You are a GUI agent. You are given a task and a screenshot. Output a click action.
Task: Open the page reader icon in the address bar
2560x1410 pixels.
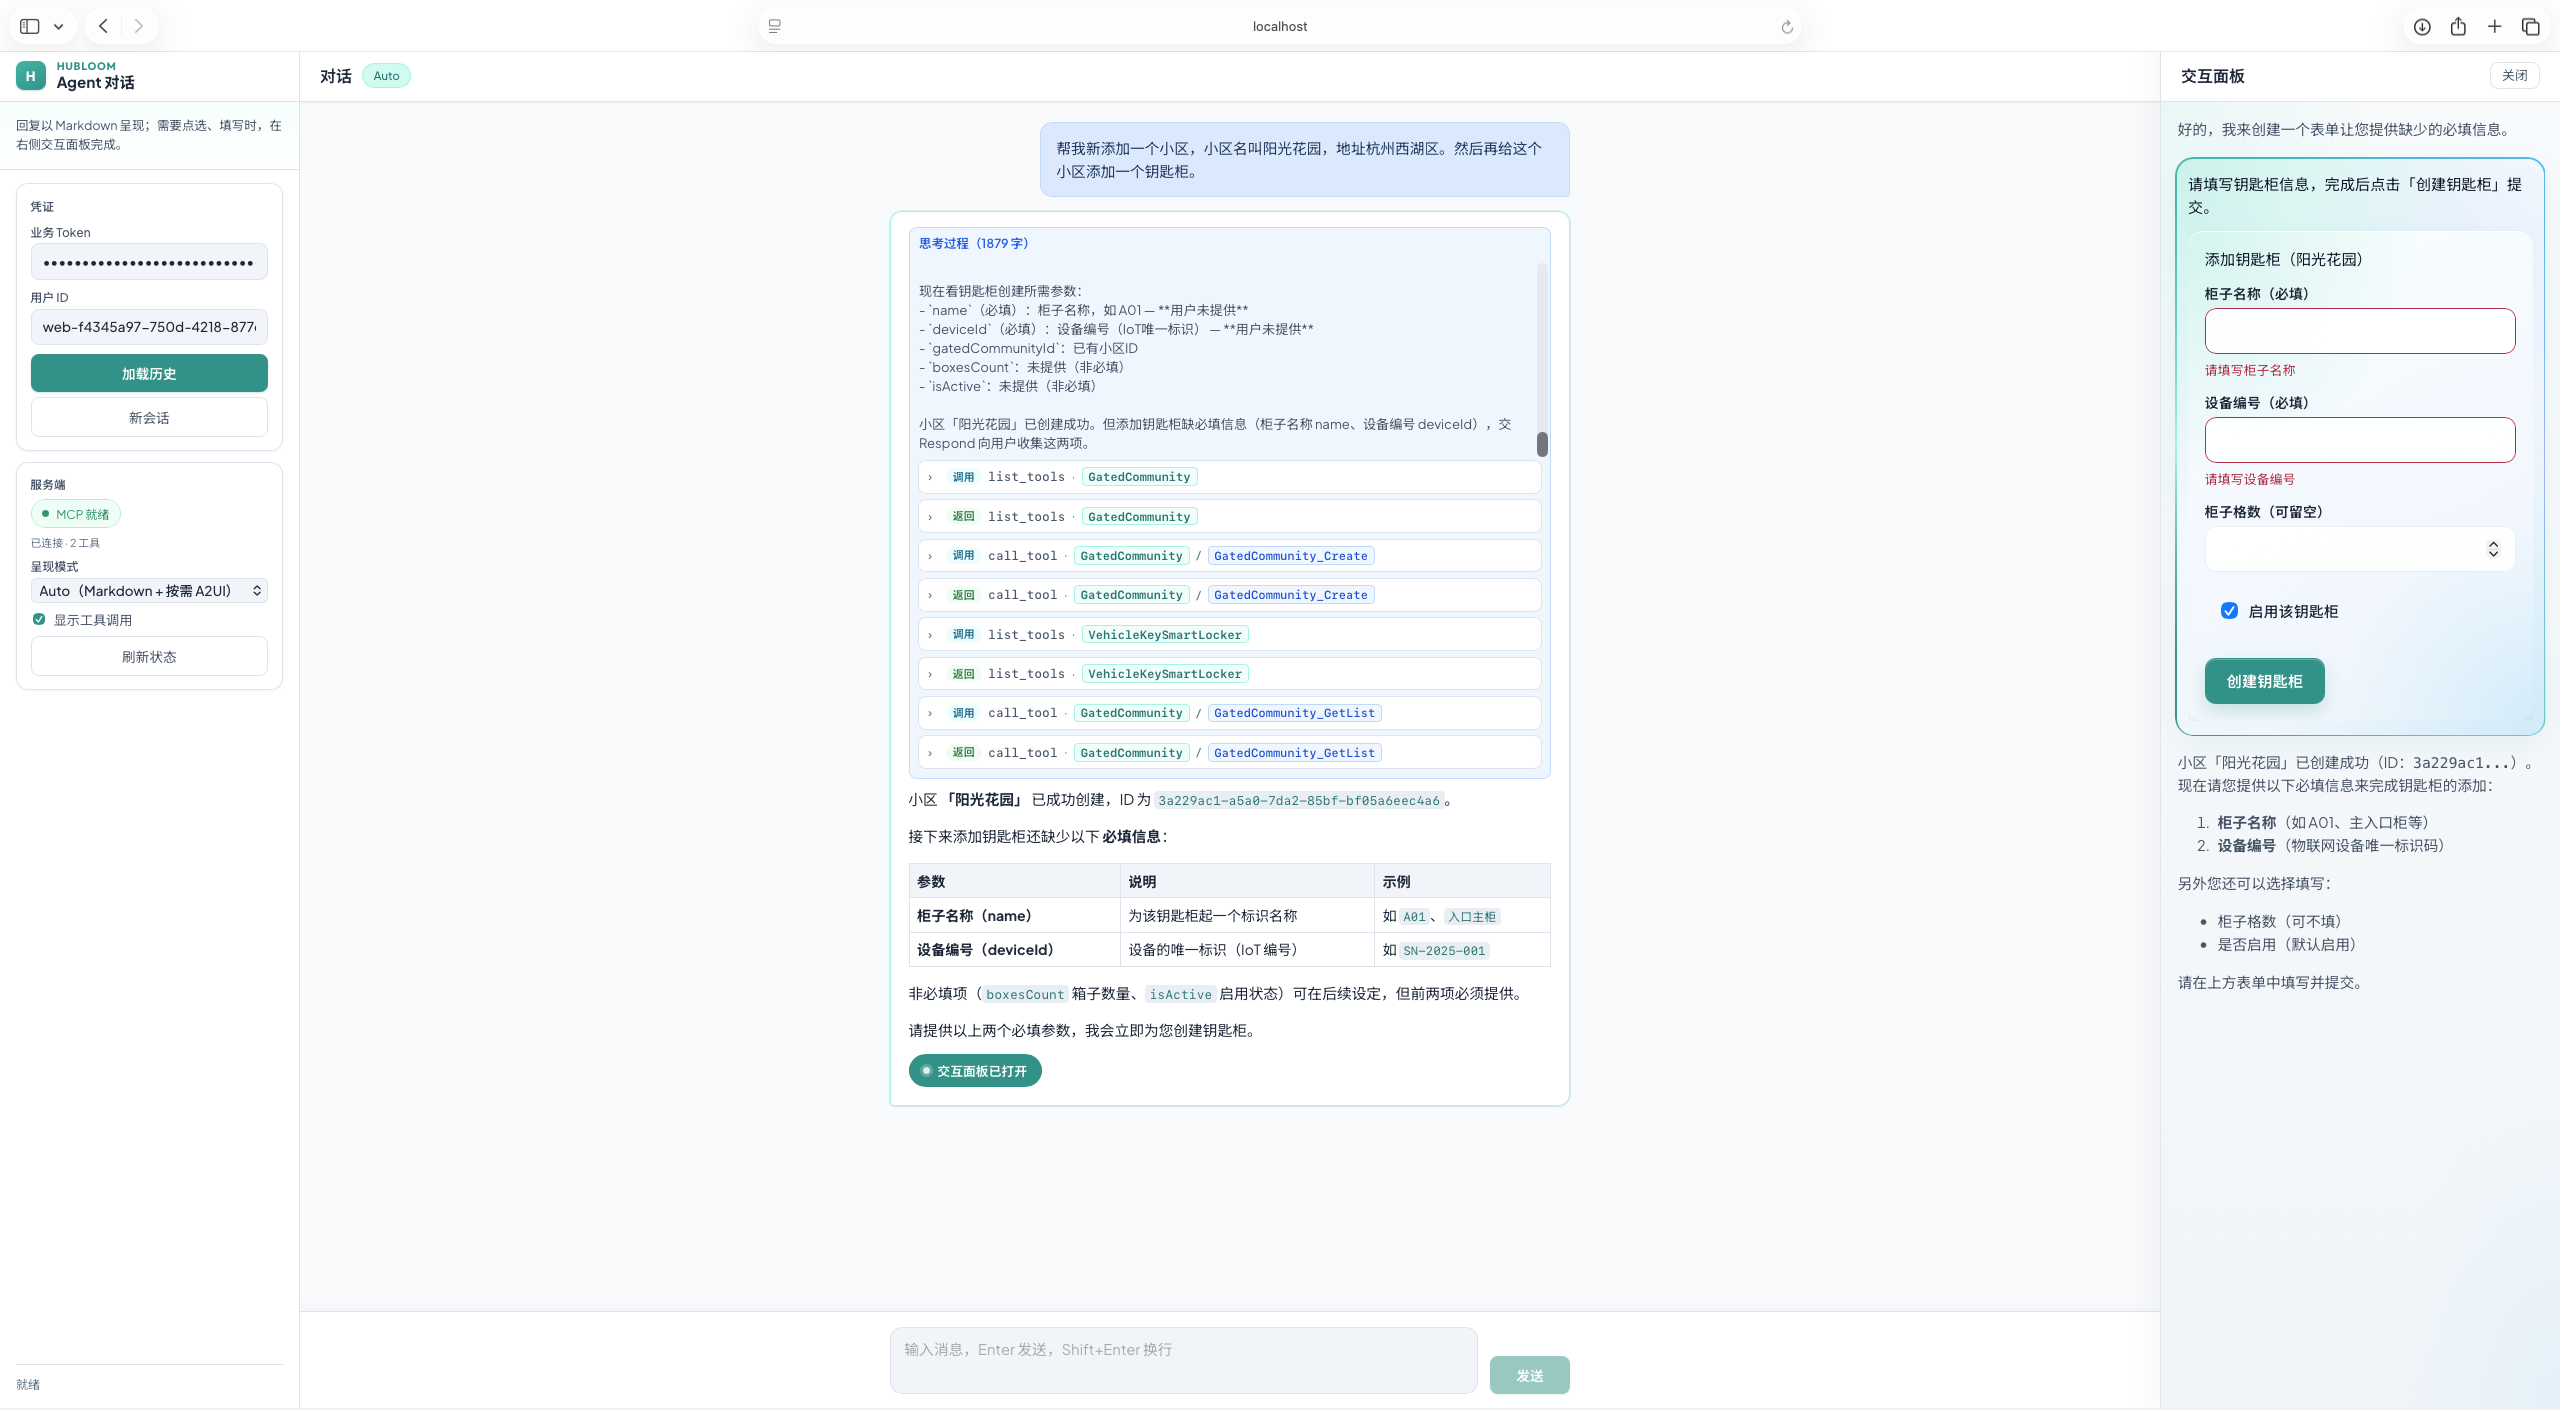click(775, 26)
